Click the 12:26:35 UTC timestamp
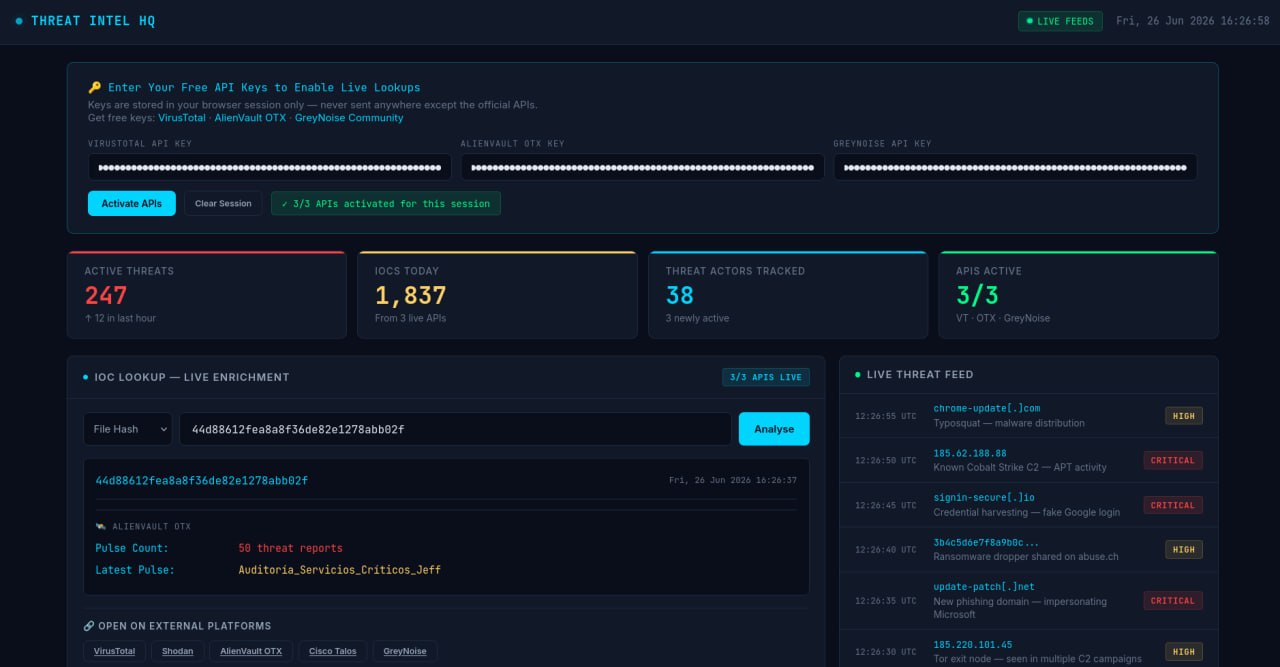Image resolution: width=1280 pixels, height=667 pixels. (885, 601)
